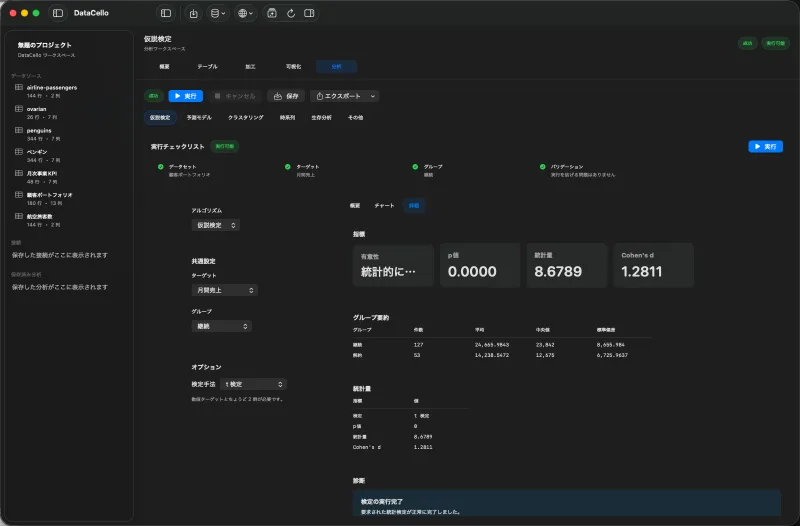This screenshot has width=800, height=526.
Task: Switch to the 分析 workspace tab
Action: pos(336,66)
